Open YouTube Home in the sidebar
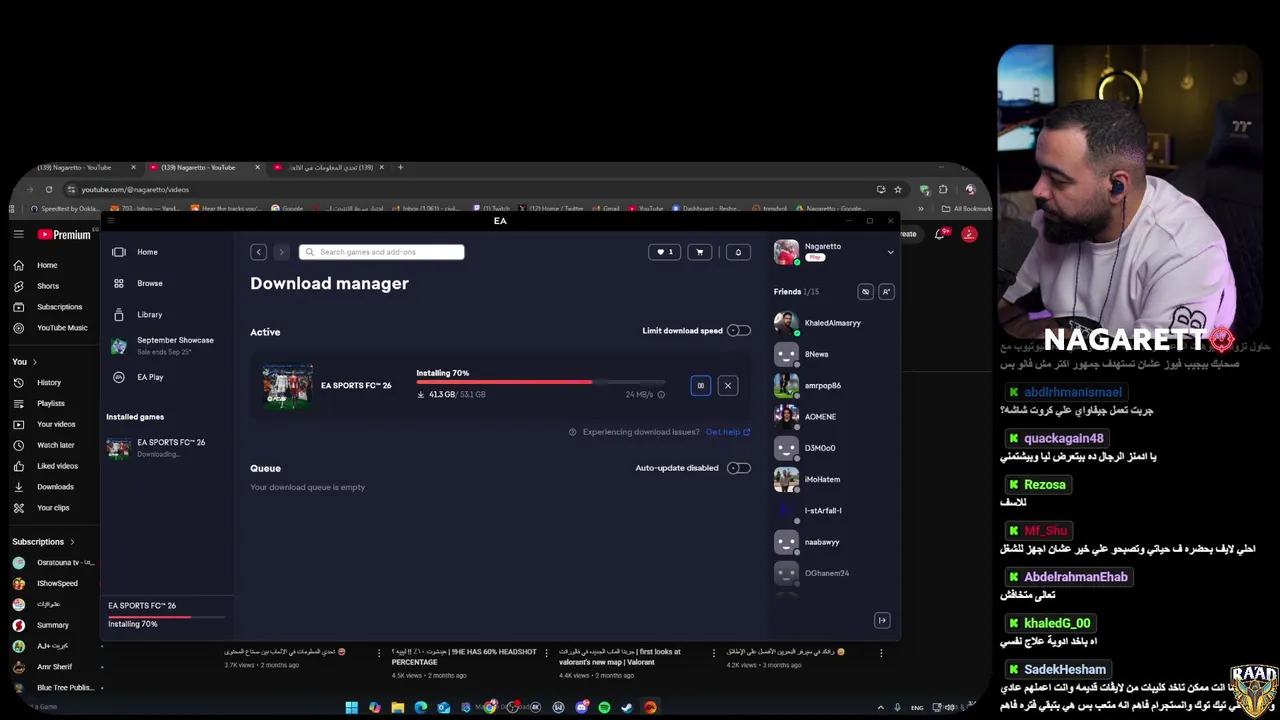Viewport: 1280px width, 720px height. pos(47,265)
